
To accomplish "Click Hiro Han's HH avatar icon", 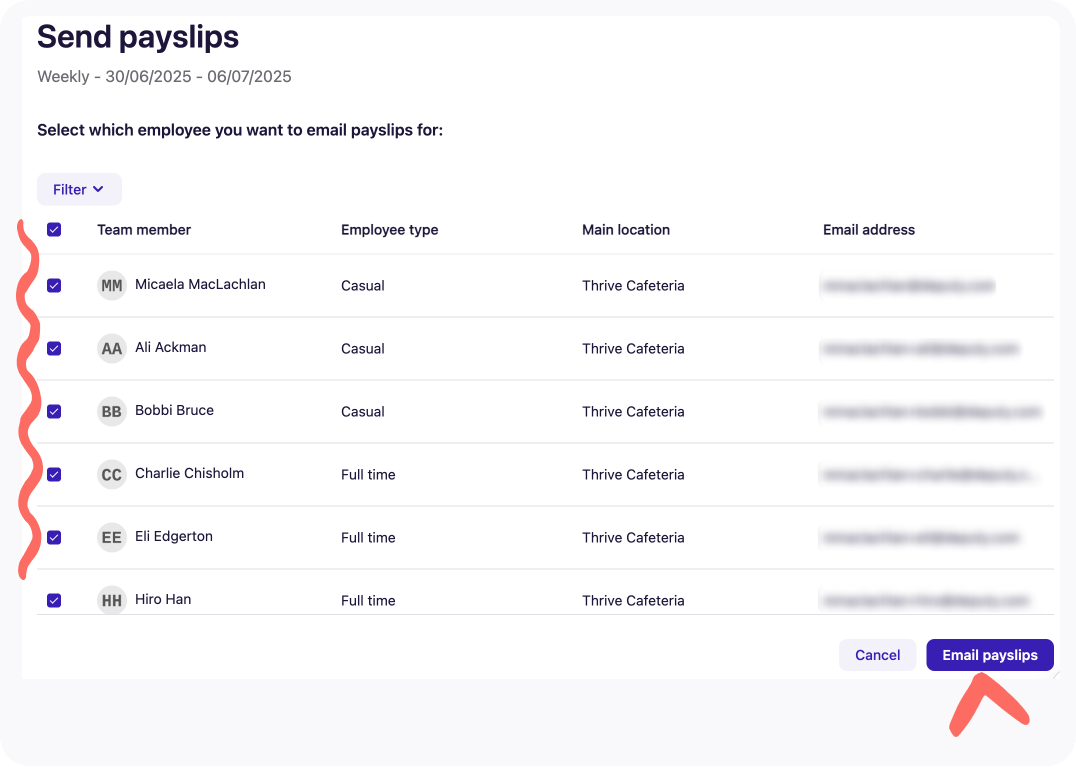I will (x=111, y=600).
